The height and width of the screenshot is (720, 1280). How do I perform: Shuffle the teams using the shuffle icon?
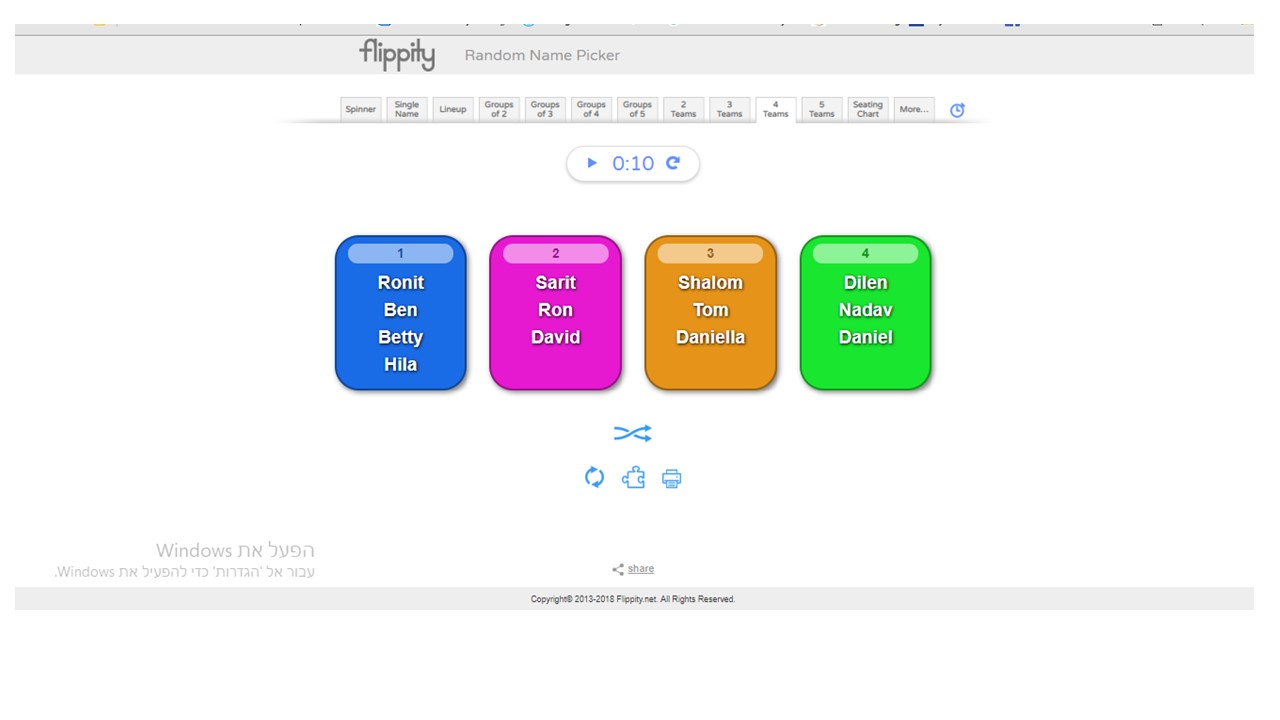(633, 432)
